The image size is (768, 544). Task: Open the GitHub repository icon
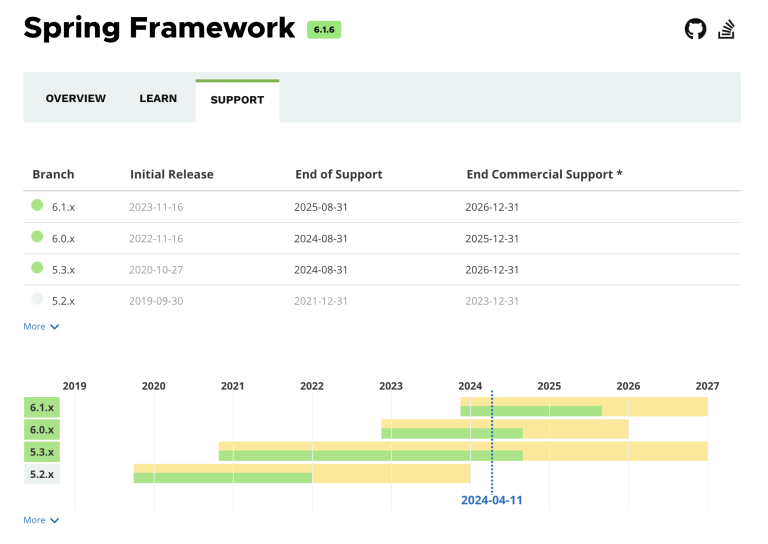point(696,29)
